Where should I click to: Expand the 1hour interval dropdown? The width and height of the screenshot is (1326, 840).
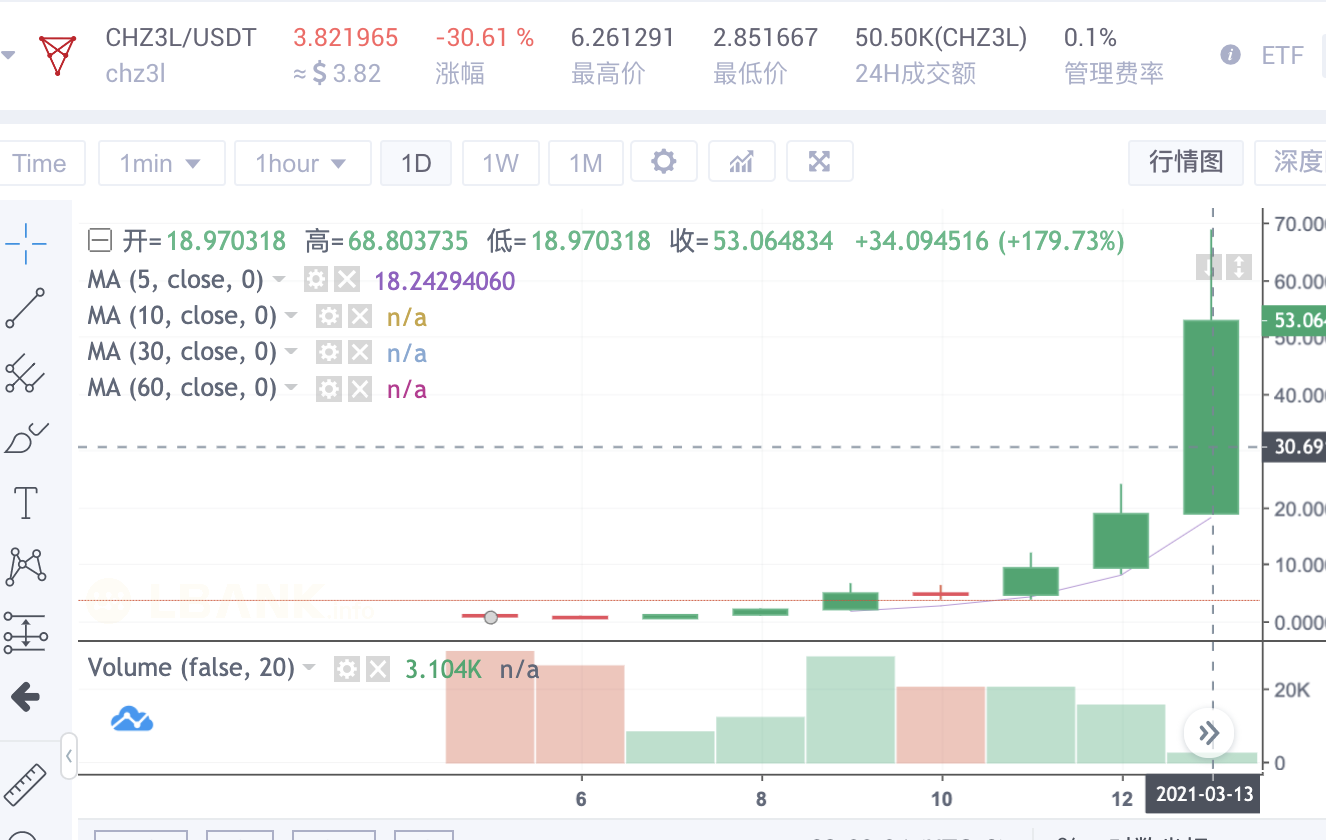pyautogui.click(x=302, y=161)
